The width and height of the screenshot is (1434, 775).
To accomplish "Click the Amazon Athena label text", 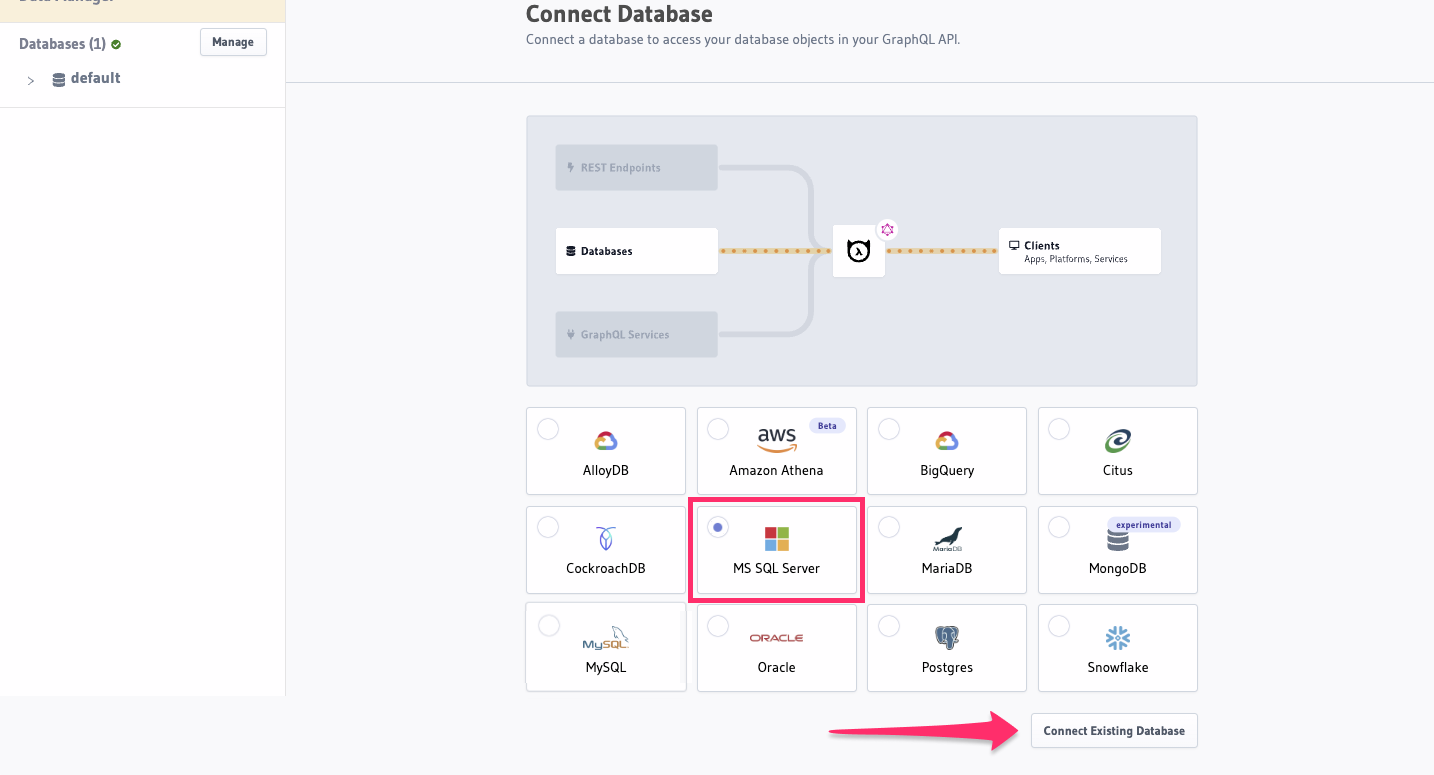I will coord(777,470).
